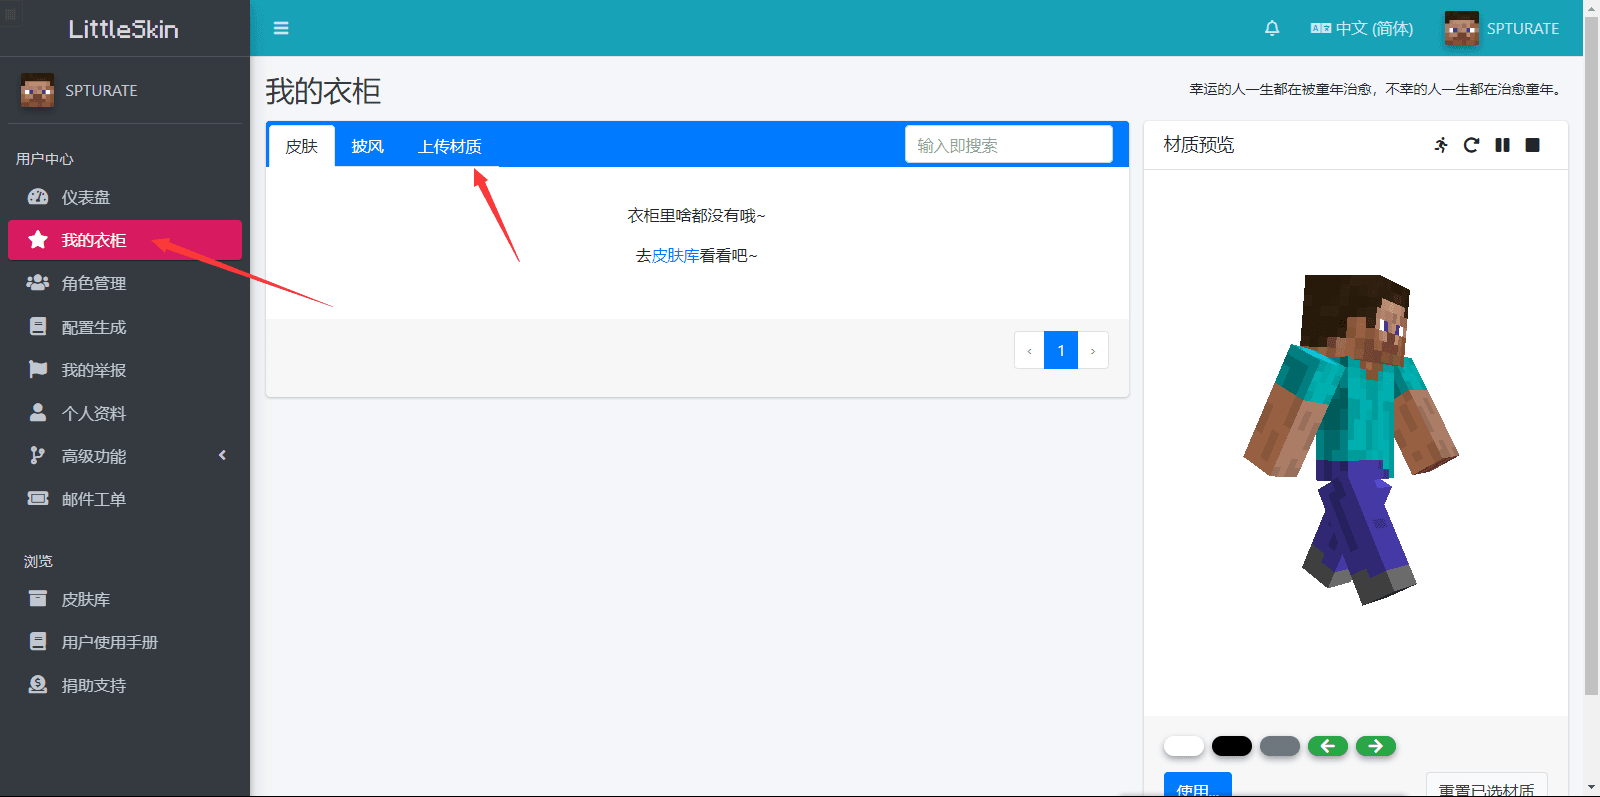This screenshot has height=797, width=1600.
Task: Show next skin with green right arrow
Action: [x=1376, y=746]
